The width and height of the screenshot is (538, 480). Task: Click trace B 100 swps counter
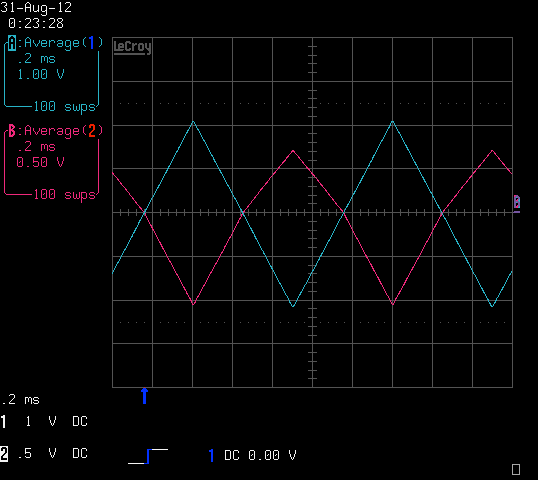coord(65,195)
